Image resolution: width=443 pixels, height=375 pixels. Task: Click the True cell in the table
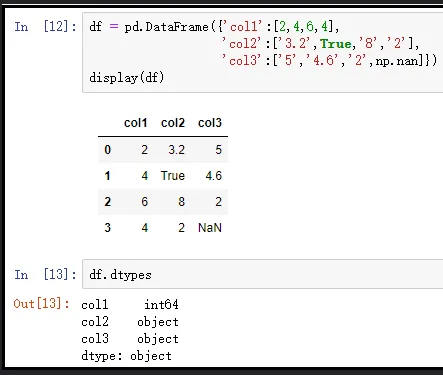pyautogui.click(x=173, y=176)
